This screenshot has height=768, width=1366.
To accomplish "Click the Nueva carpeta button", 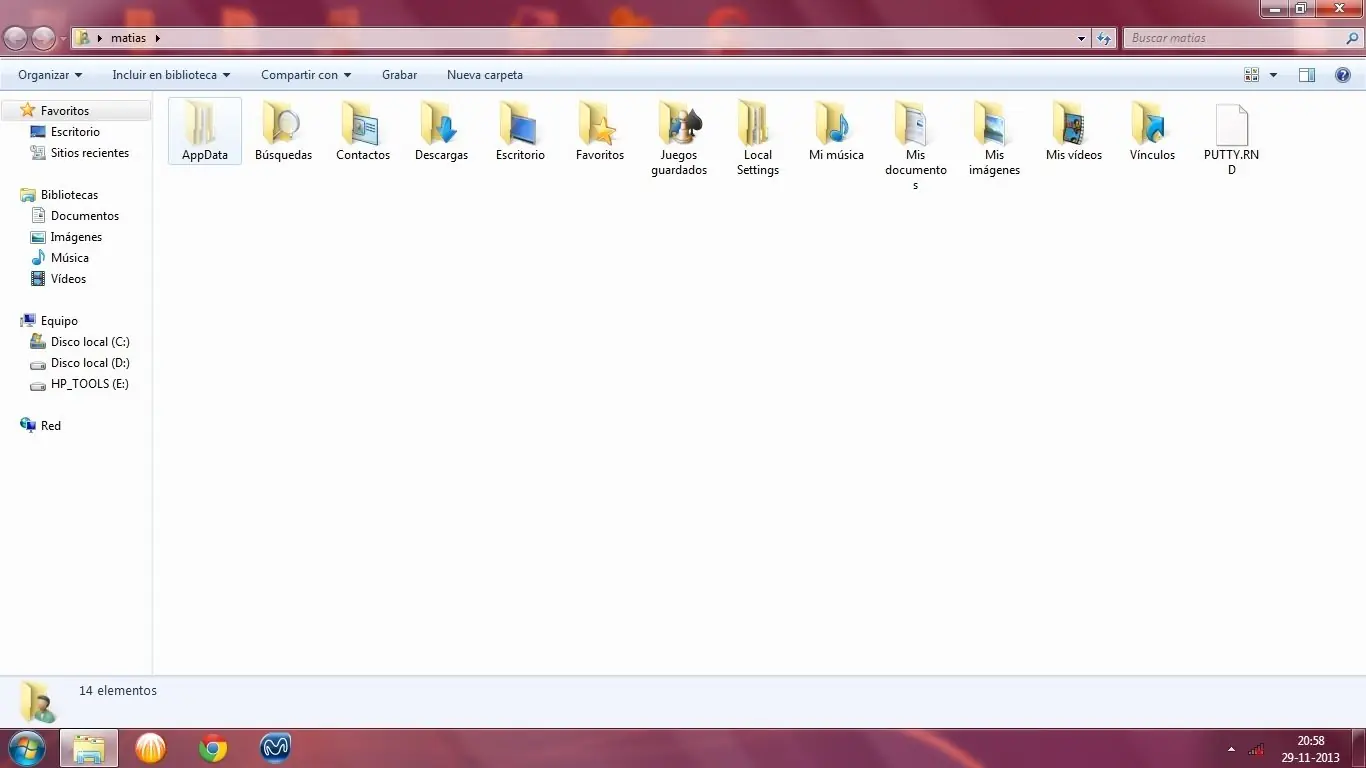I will [x=485, y=75].
